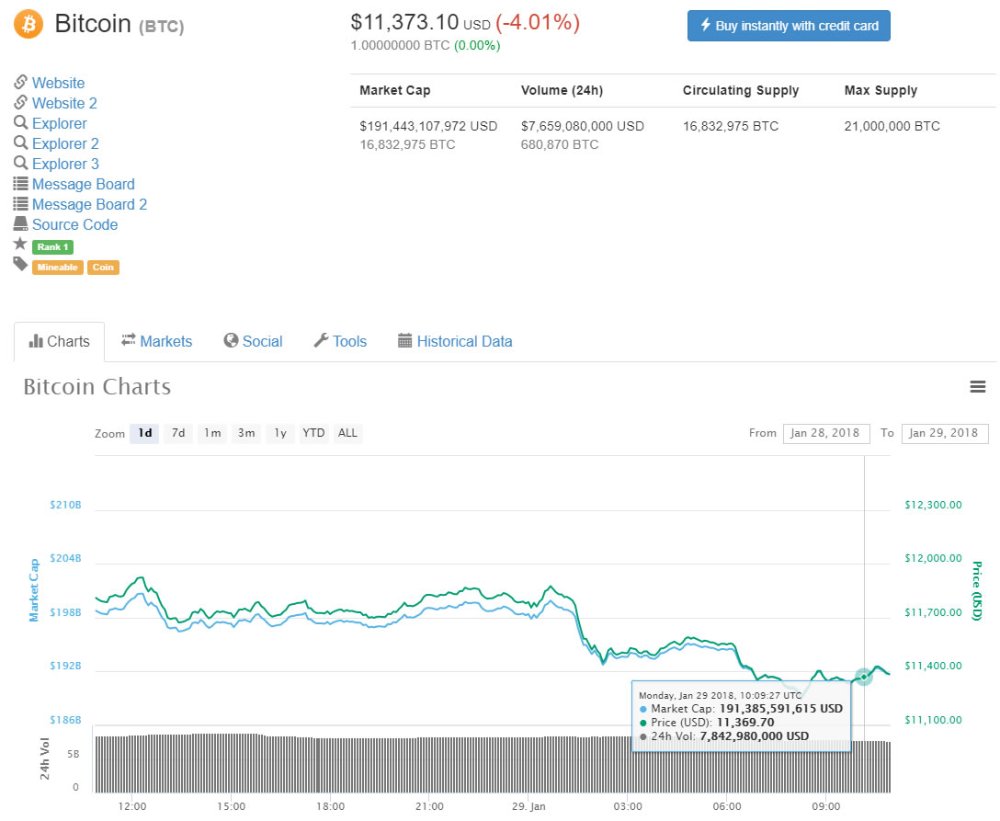Click the exchange-arrows icon beside Markets
This screenshot has height=821, width=1000.
pos(128,340)
